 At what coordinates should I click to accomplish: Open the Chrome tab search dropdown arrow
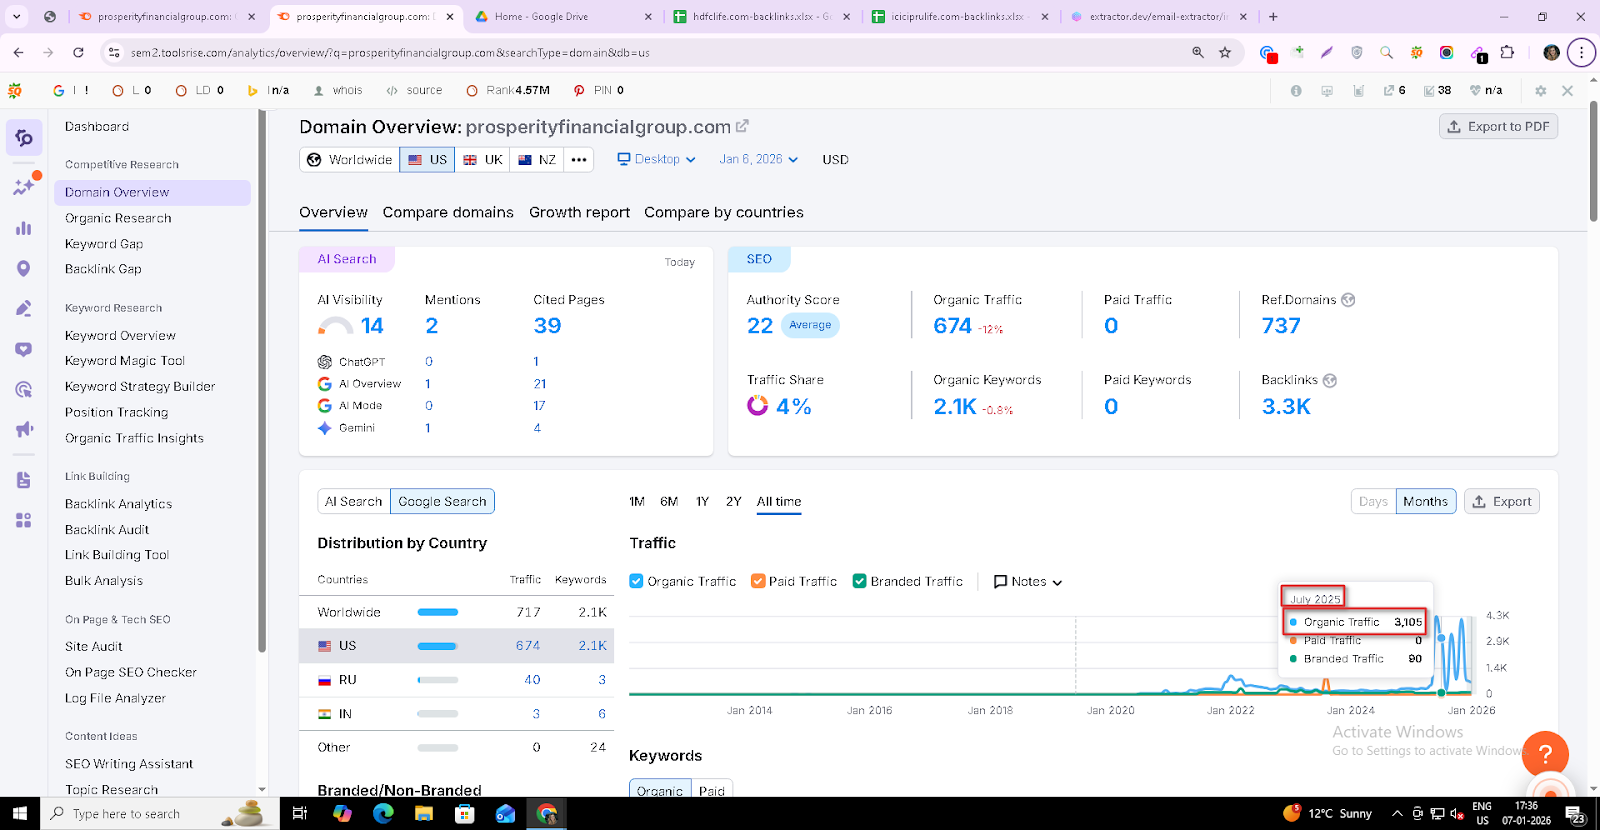tap(17, 17)
